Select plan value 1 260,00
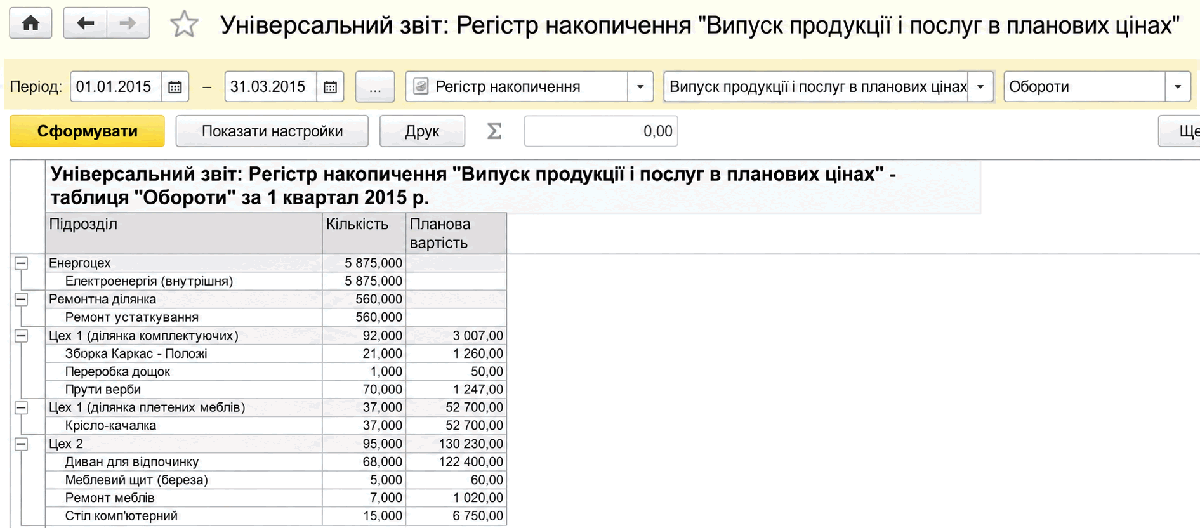1200x528 pixels. point(456,353)
